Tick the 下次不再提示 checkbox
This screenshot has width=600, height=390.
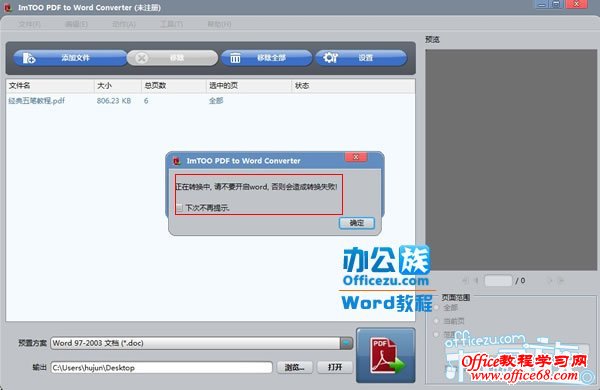pos(179,208)
